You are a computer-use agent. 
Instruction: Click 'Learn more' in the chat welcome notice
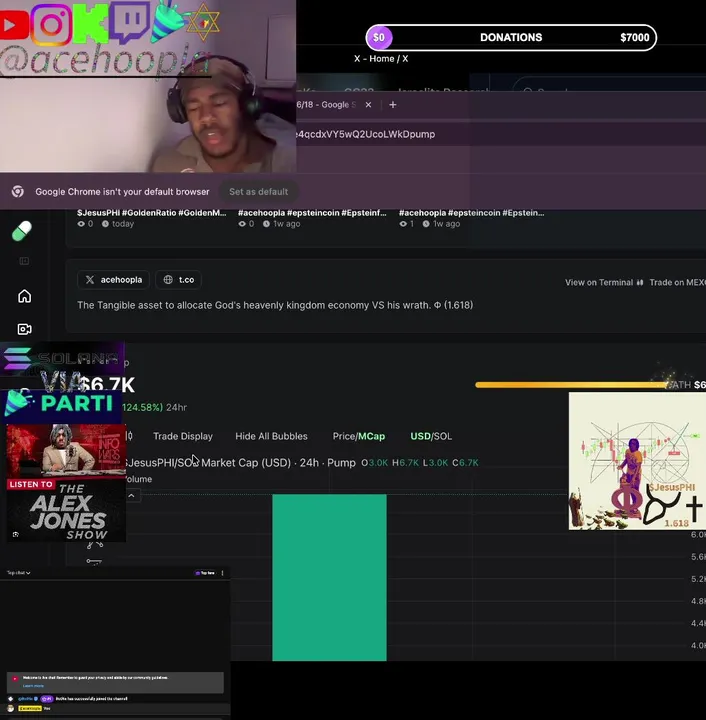coord(33,686)
